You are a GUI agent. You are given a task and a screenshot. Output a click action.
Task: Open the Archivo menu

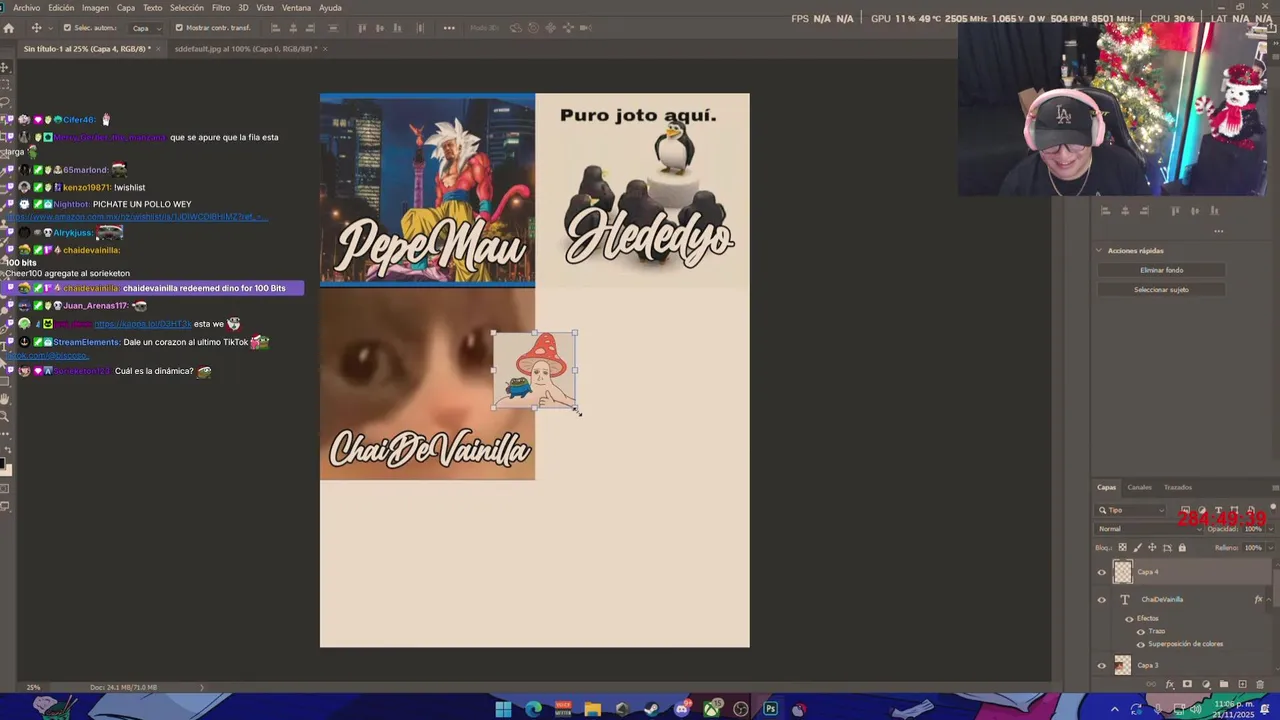coord(26,8)
